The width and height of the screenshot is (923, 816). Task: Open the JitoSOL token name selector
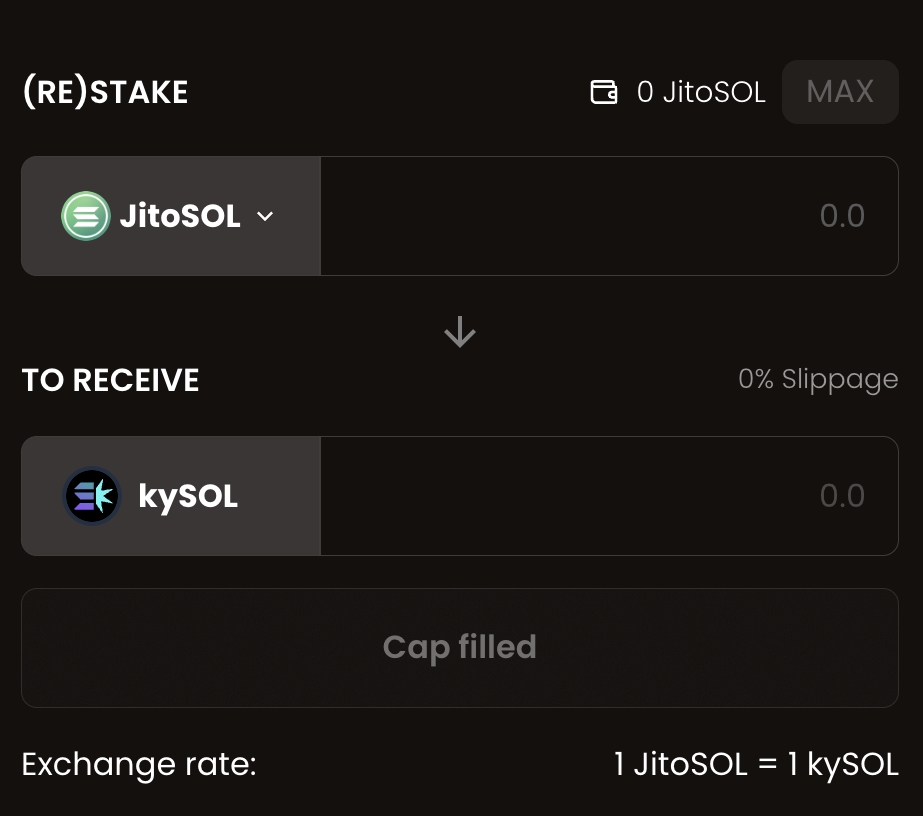tap(180, 216)
